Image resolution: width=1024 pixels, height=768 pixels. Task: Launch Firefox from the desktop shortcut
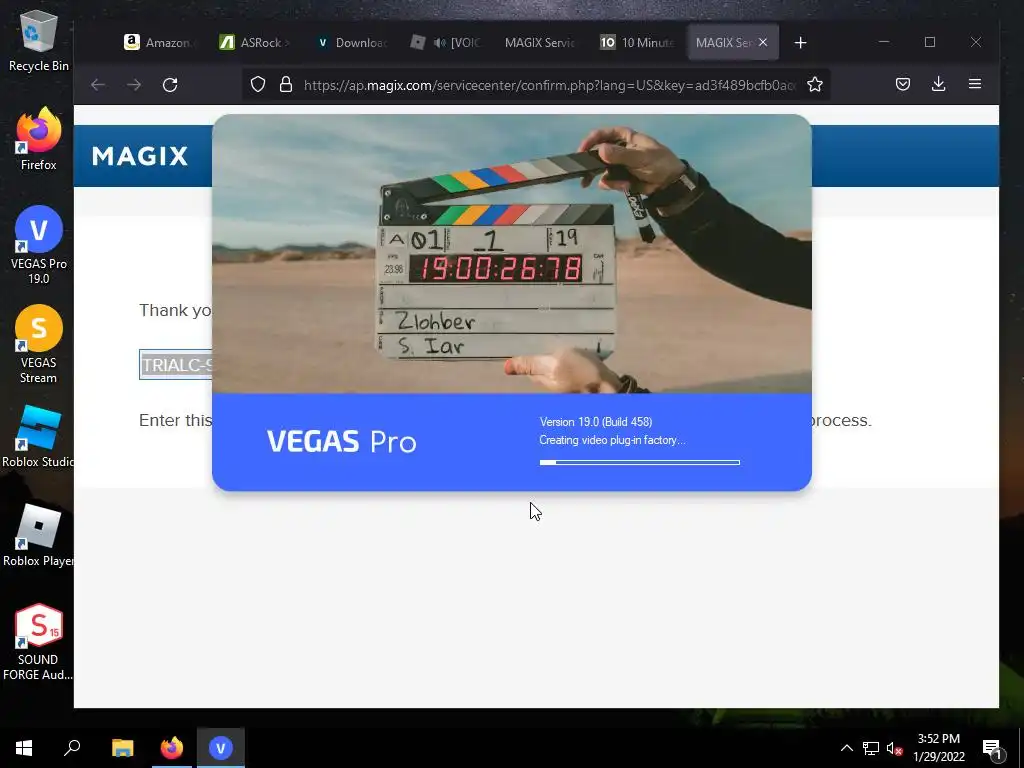[39, 139]
